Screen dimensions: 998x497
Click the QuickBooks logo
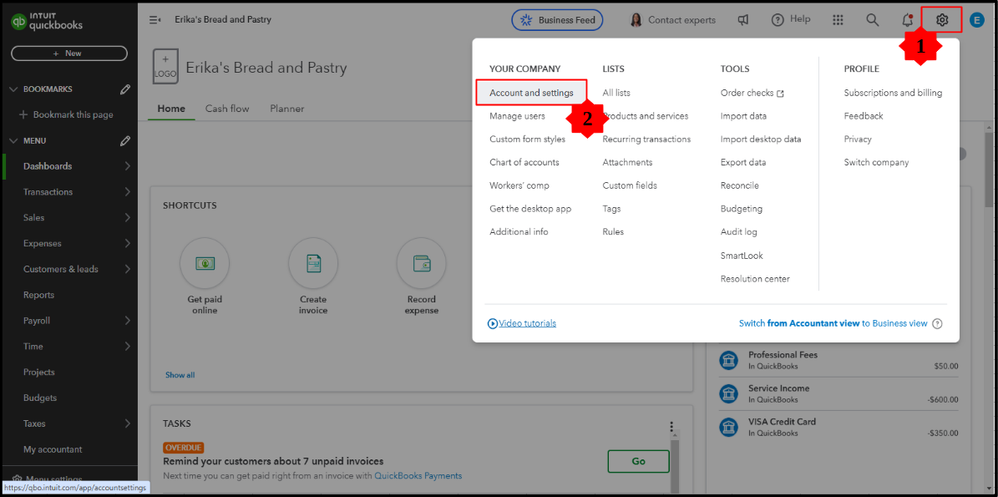47,22
